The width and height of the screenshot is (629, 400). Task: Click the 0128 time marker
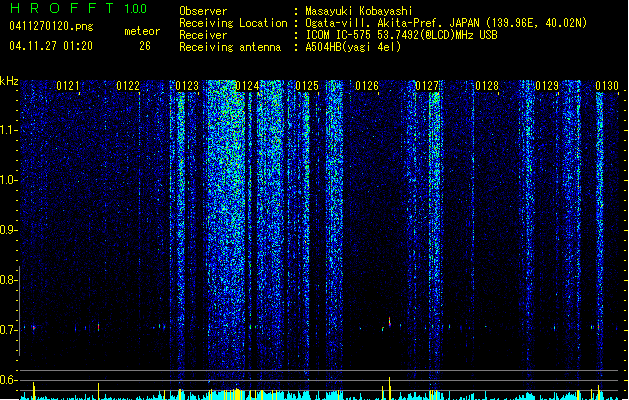click(x=487, y=86)
